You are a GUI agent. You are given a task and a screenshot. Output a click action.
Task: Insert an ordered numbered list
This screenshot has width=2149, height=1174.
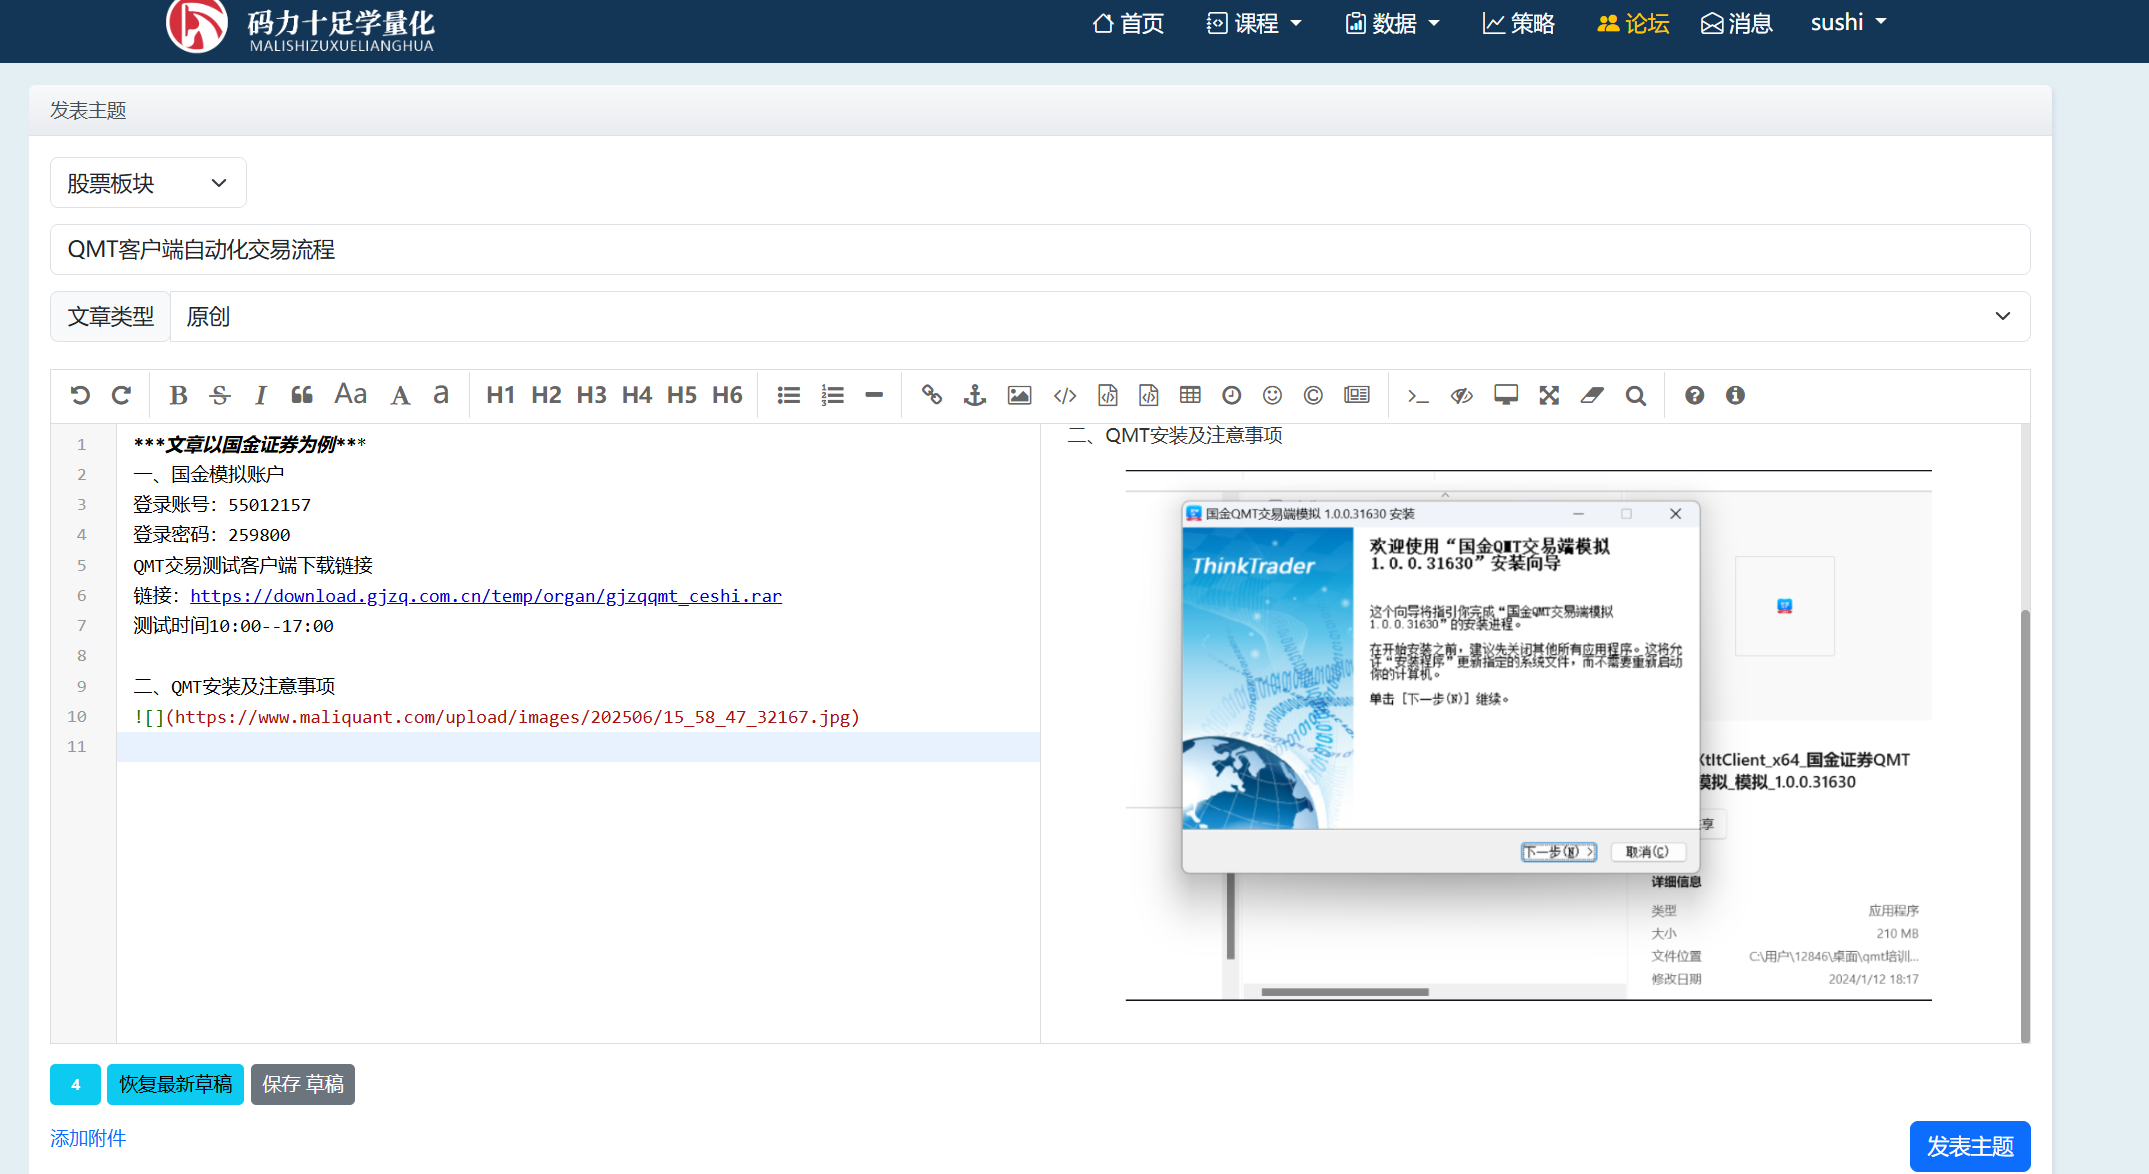click(x=832, y=395)
